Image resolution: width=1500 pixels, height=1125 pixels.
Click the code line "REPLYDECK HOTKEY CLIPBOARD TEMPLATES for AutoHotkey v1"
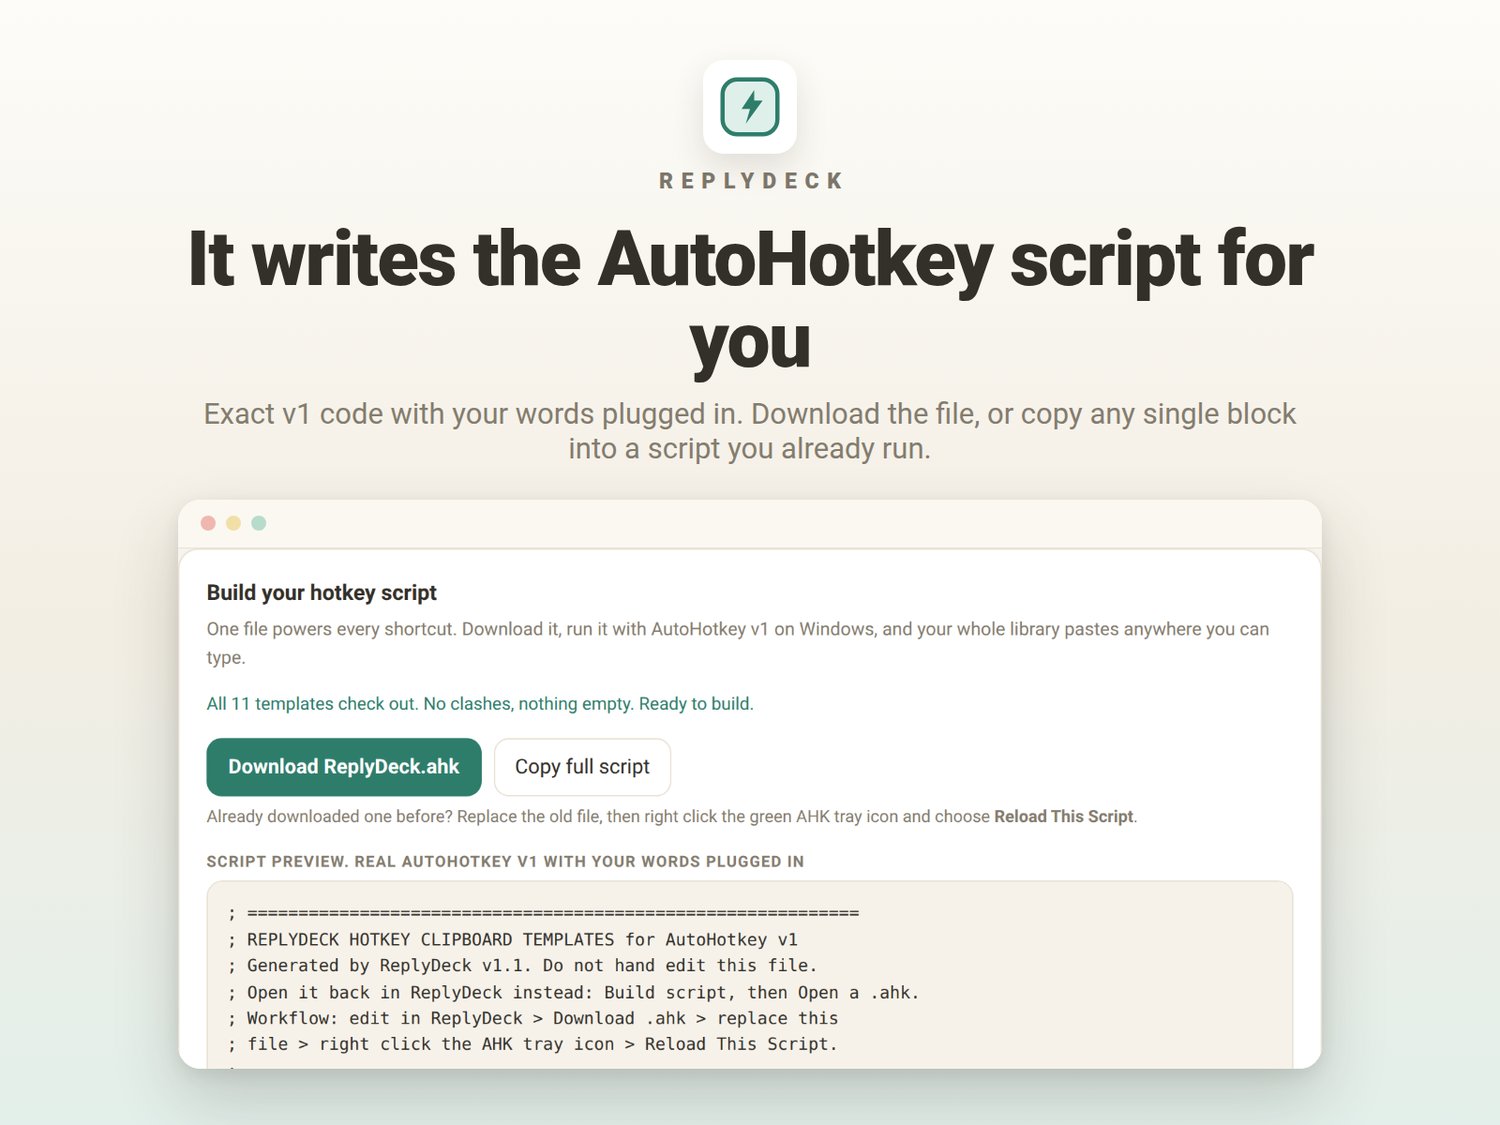513,940
